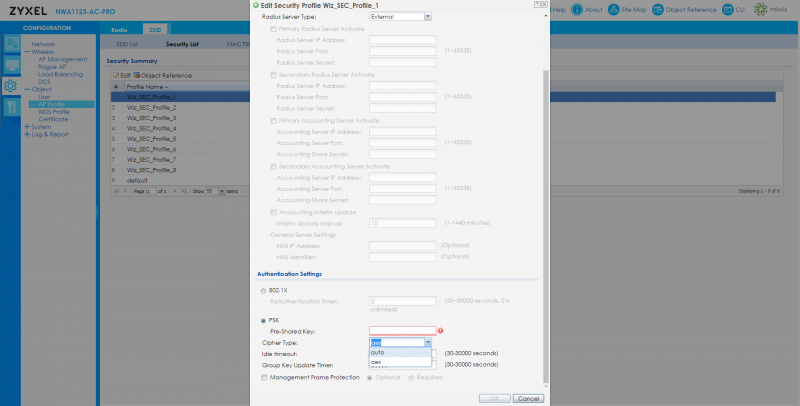Screen dimensions: 800x406
Task: Collapse the Object tree node
Action: (27, 89)
